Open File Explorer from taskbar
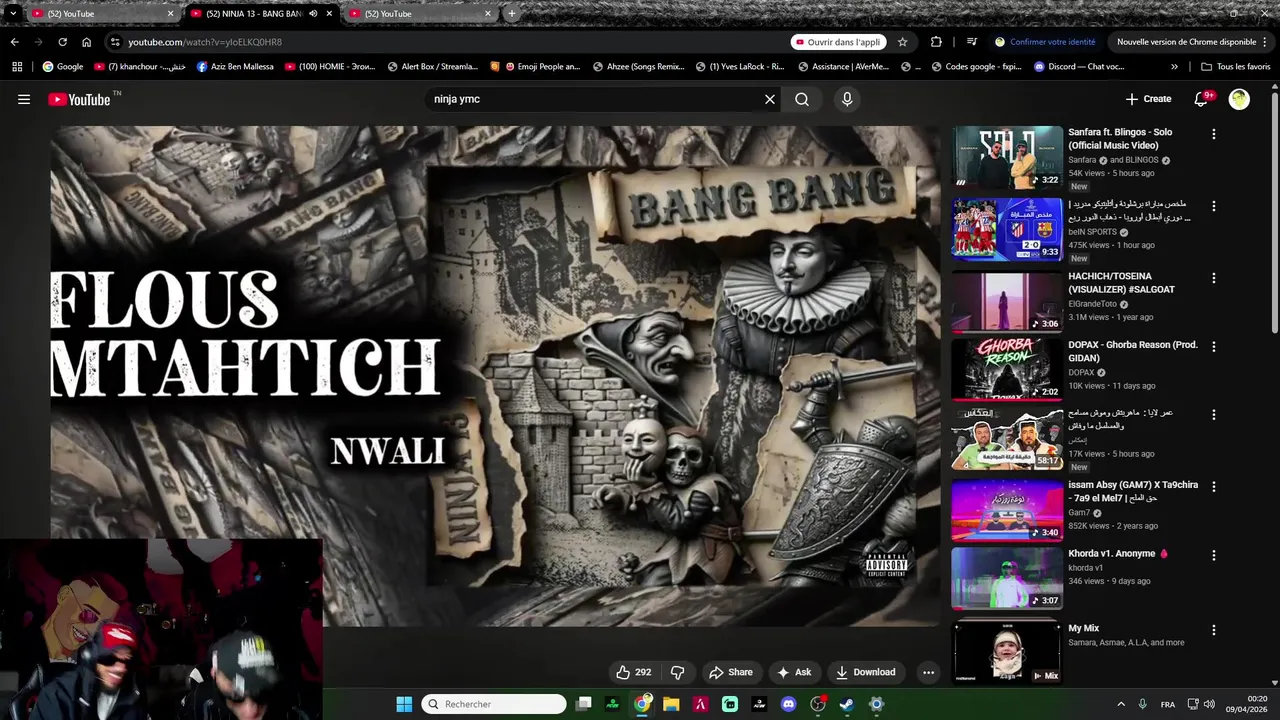This screenshot has height=720, width=1280. (671, 704)
